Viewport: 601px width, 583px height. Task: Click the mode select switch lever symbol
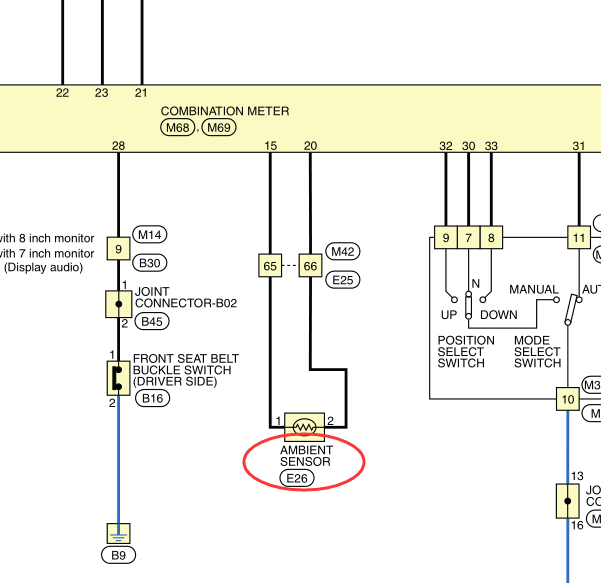coord(571,309)
